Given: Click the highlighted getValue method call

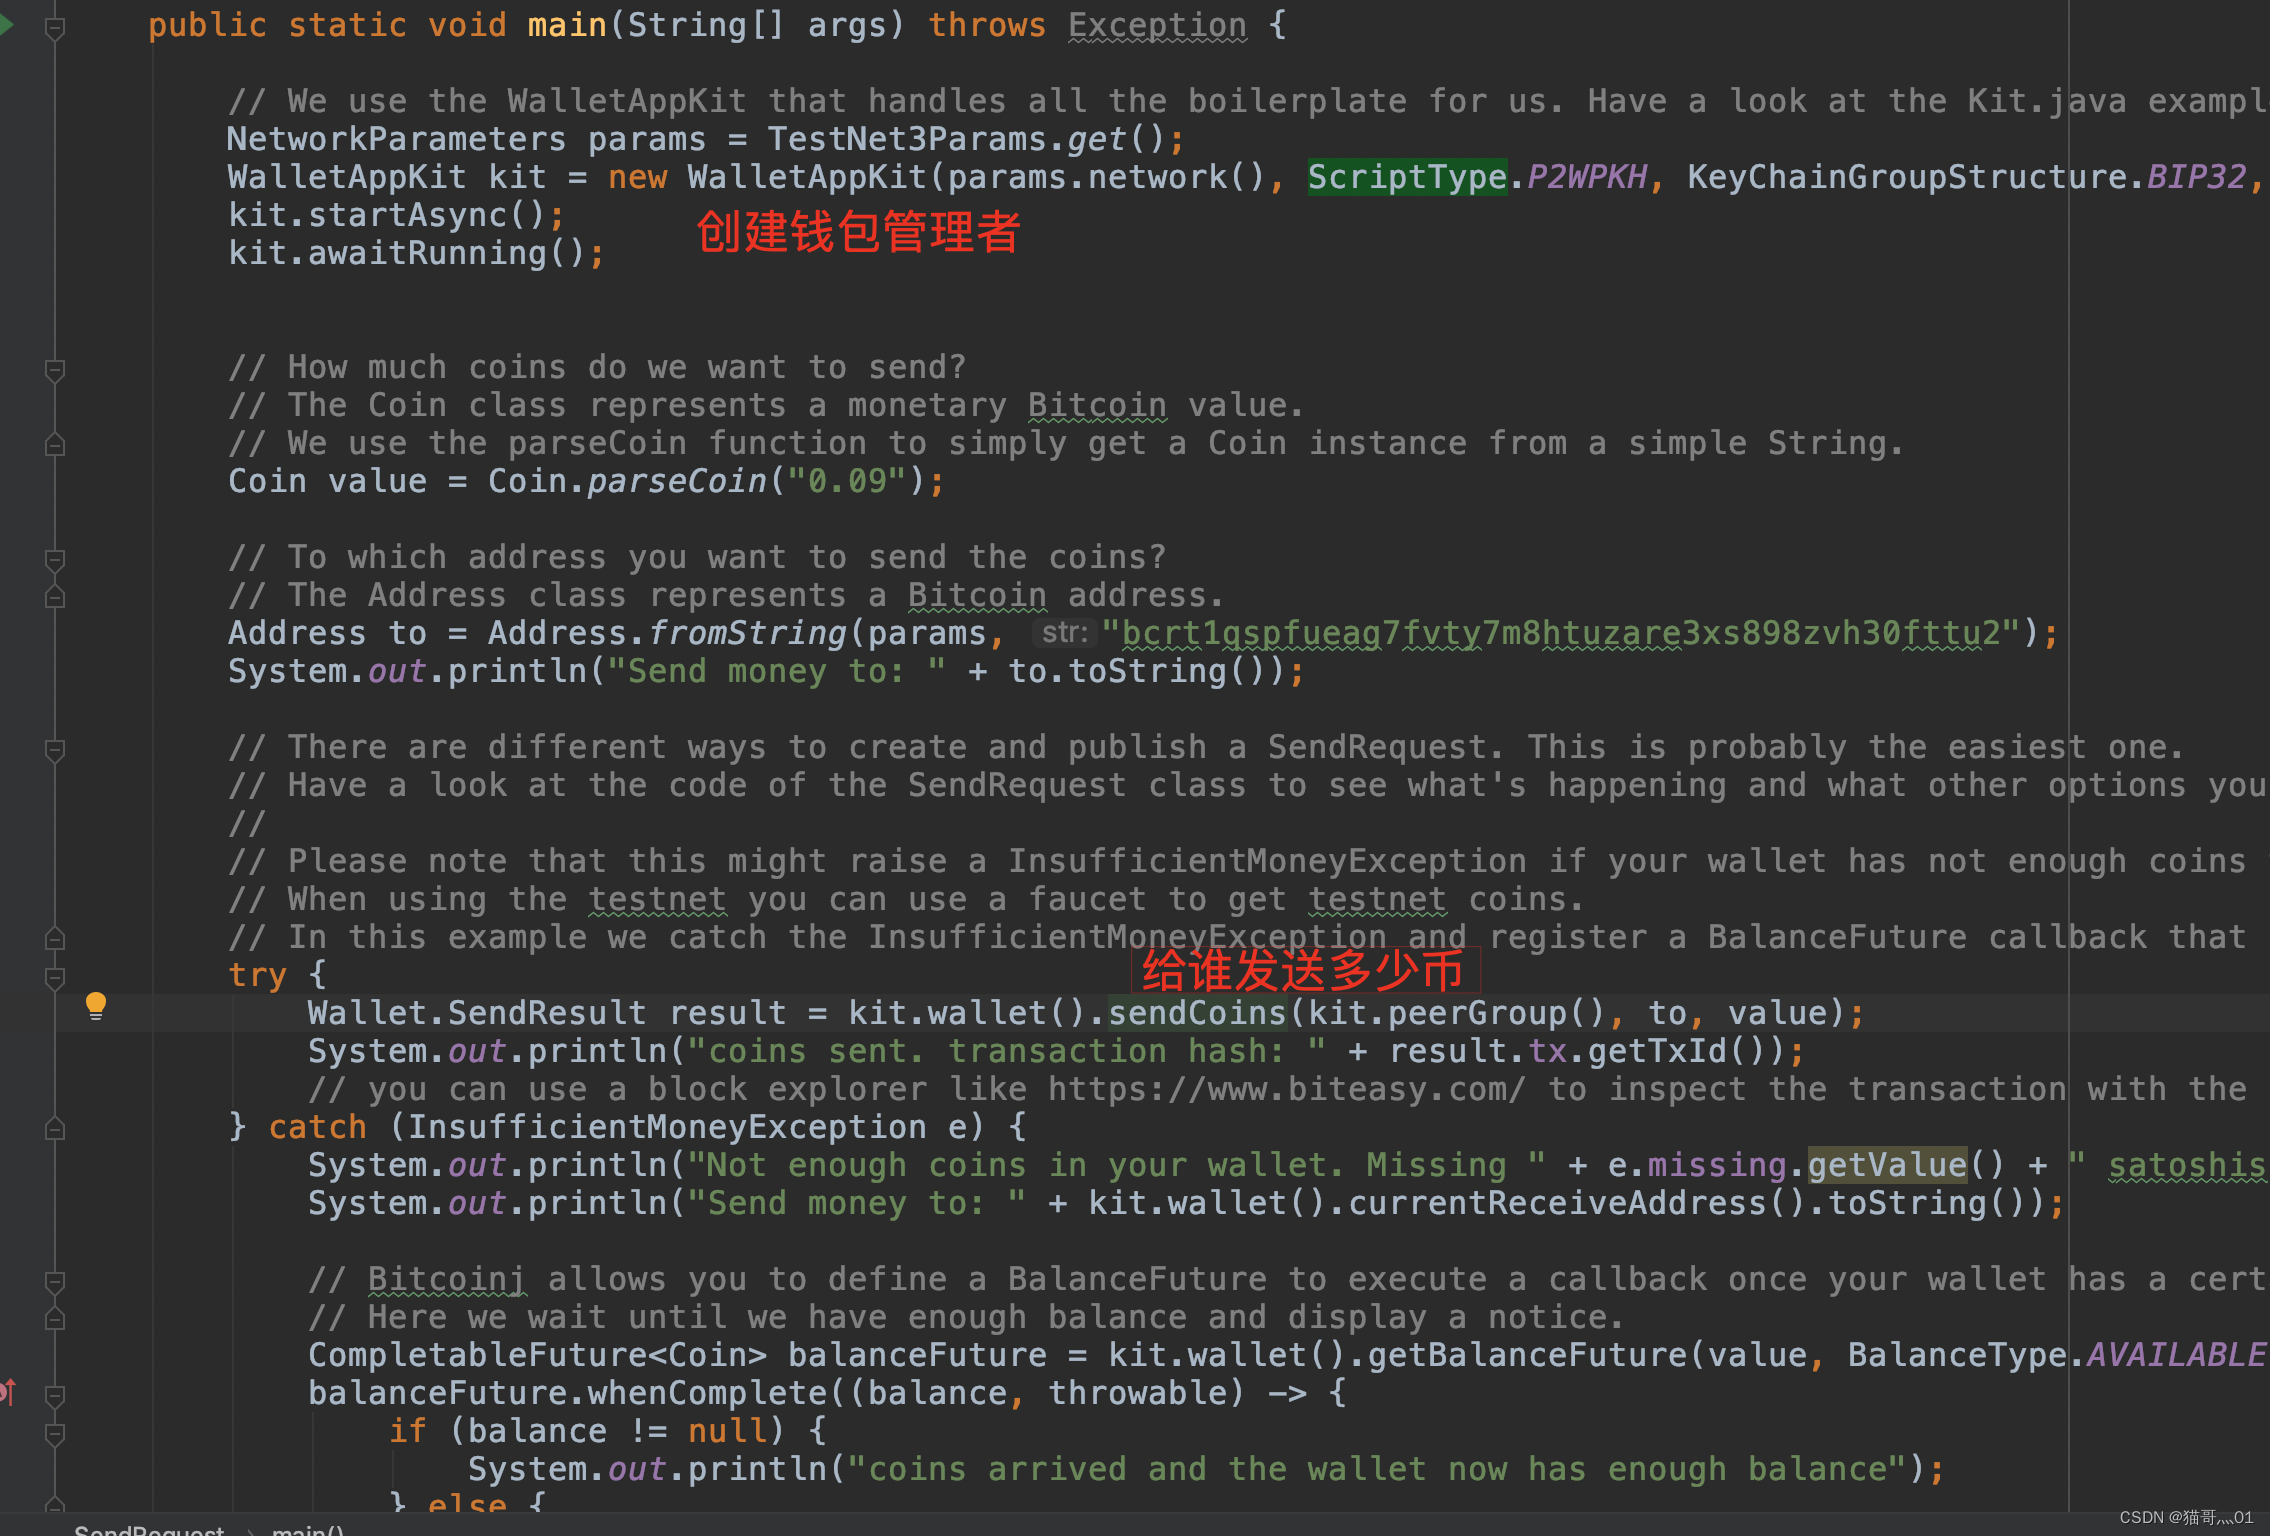Looking at the screenshot, I should pyautogui.click(x=1886, y=1165).
